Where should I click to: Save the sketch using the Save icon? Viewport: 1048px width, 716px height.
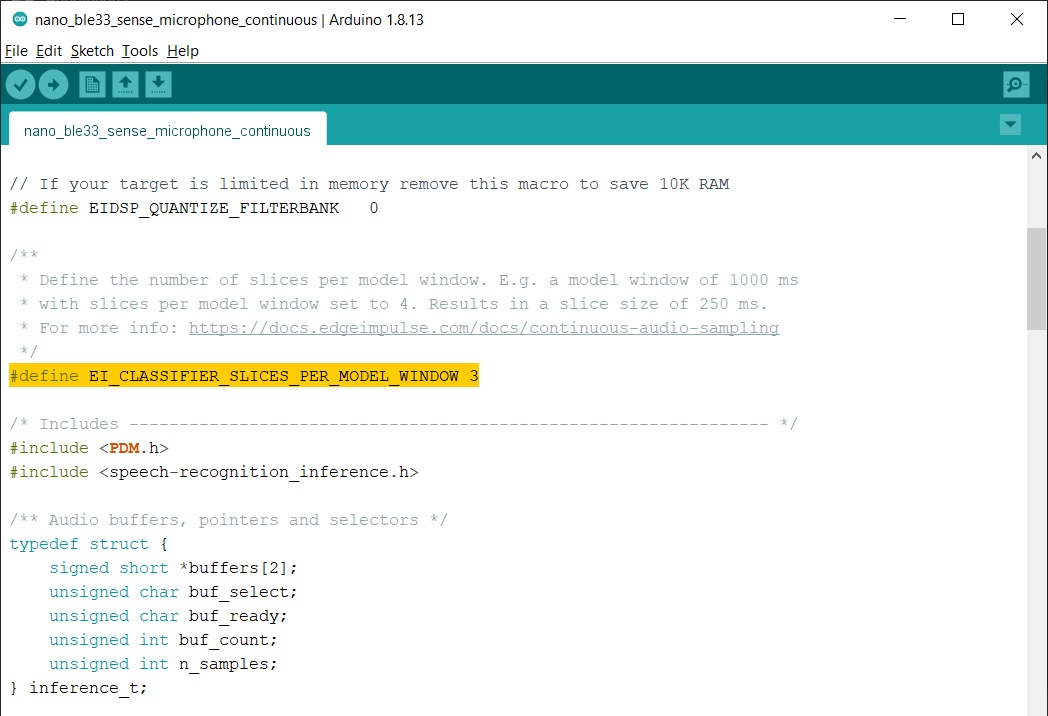pos(158,84)
